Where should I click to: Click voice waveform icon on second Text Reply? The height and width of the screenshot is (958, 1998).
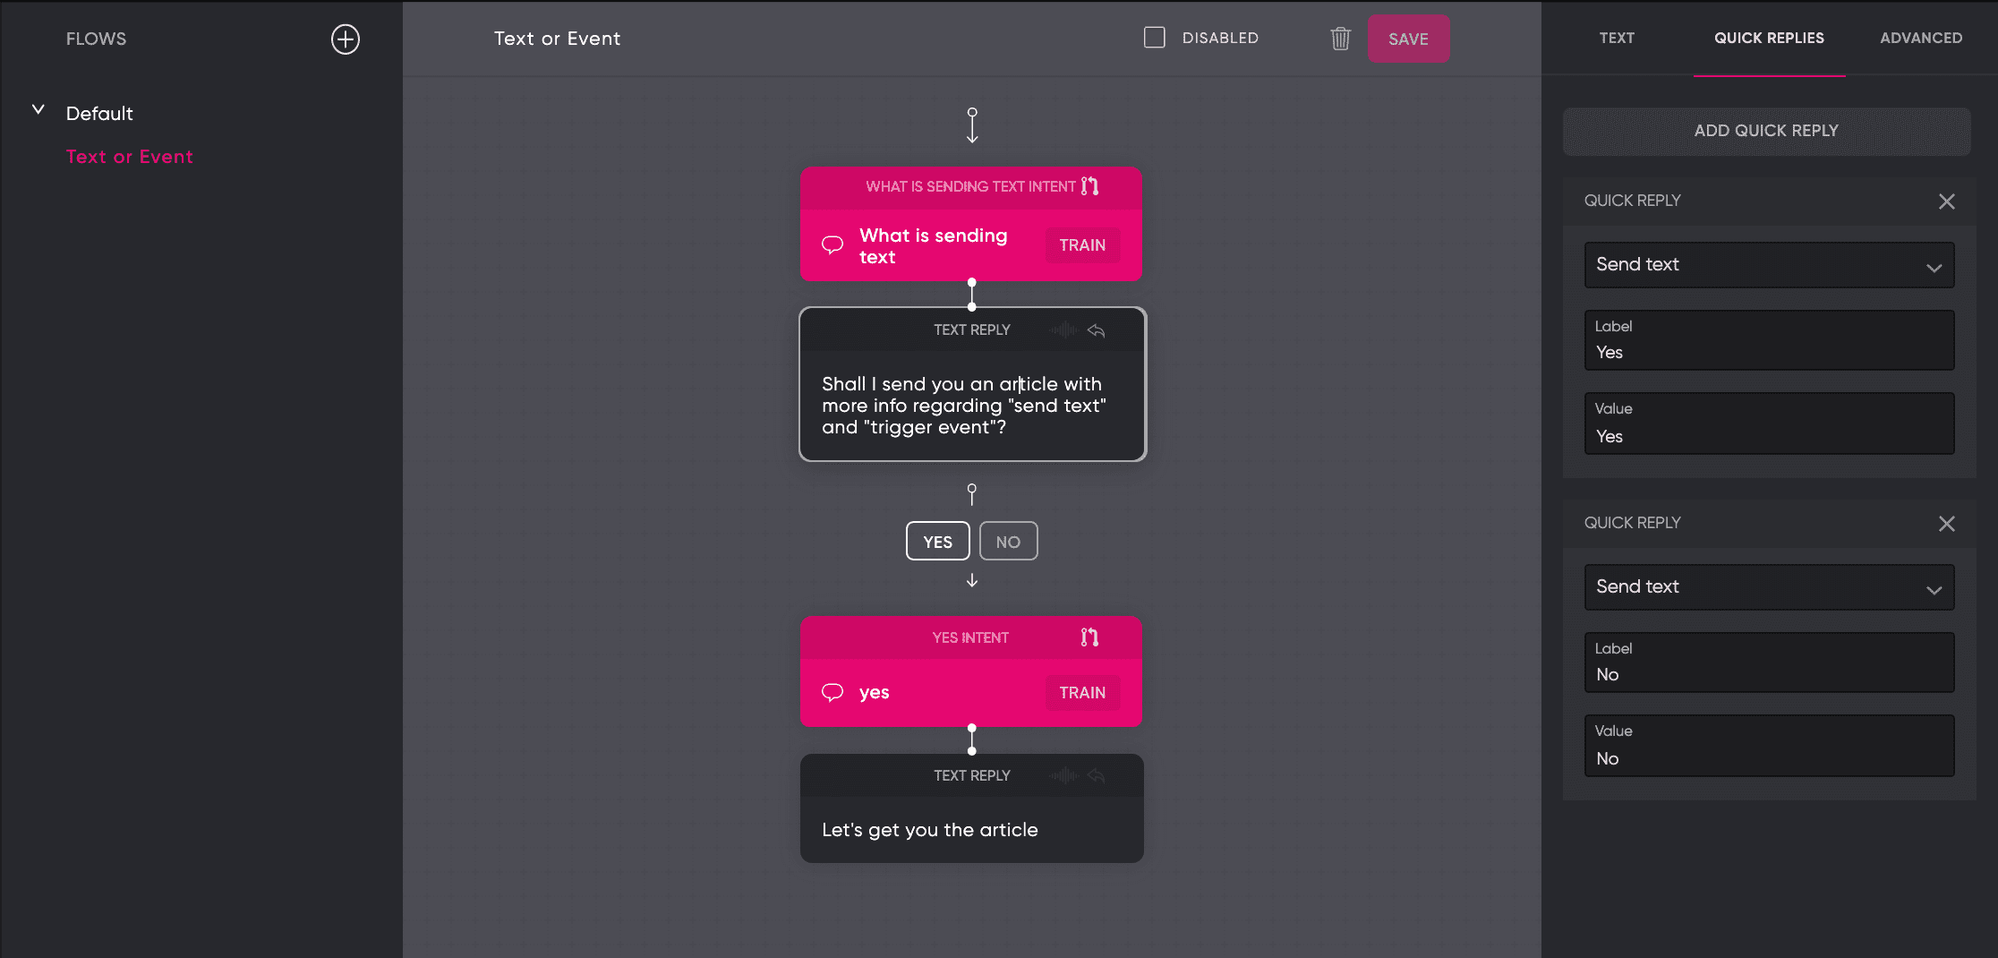(x=1064, y=776)
